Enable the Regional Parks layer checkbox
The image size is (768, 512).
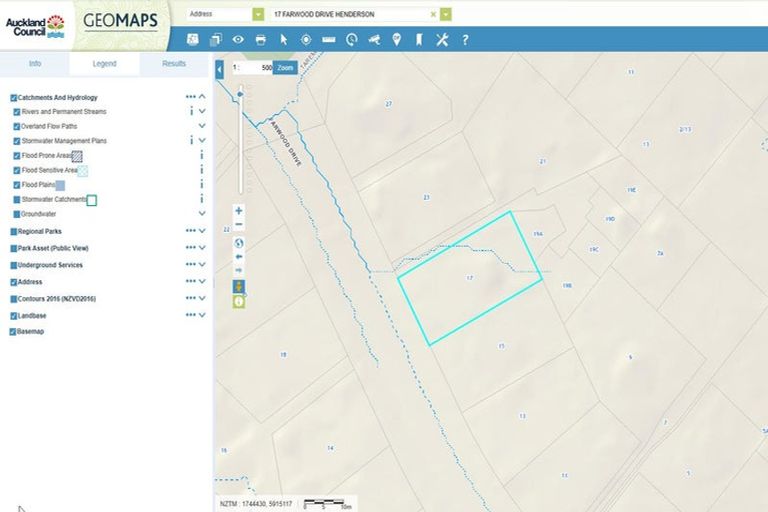[13, 231]
